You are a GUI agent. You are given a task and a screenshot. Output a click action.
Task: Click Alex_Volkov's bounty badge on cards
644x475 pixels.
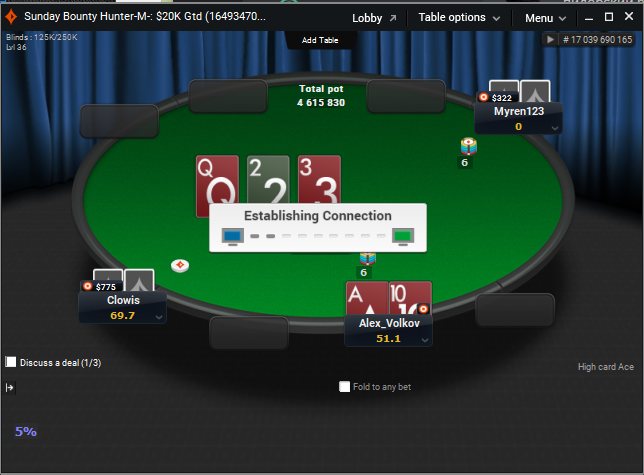(423, 309)
